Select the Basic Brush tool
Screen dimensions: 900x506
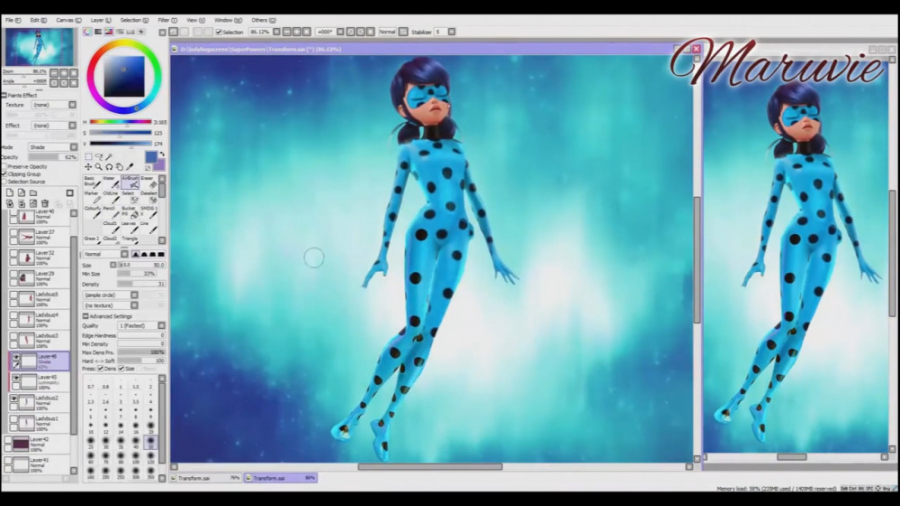pos(93,182)
